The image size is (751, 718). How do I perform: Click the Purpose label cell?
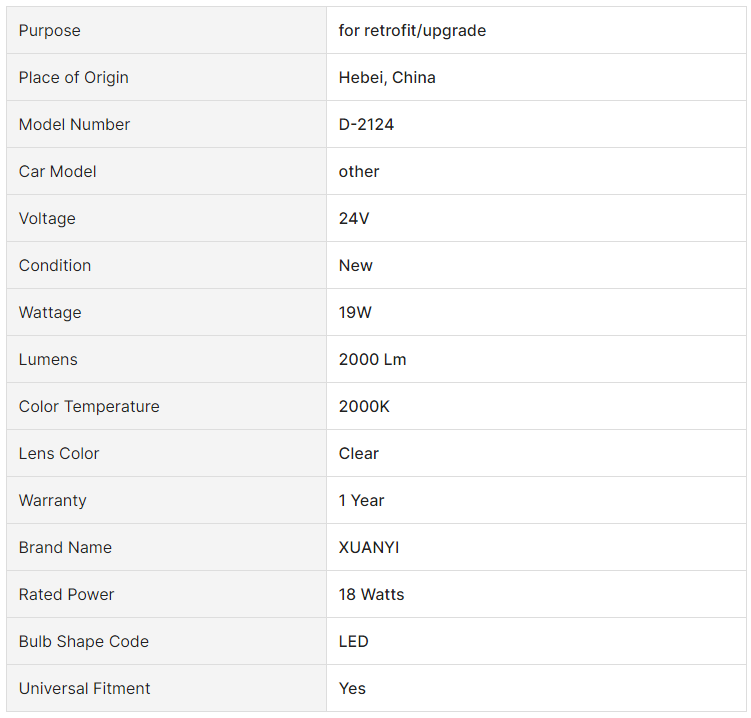coord(166,30)
